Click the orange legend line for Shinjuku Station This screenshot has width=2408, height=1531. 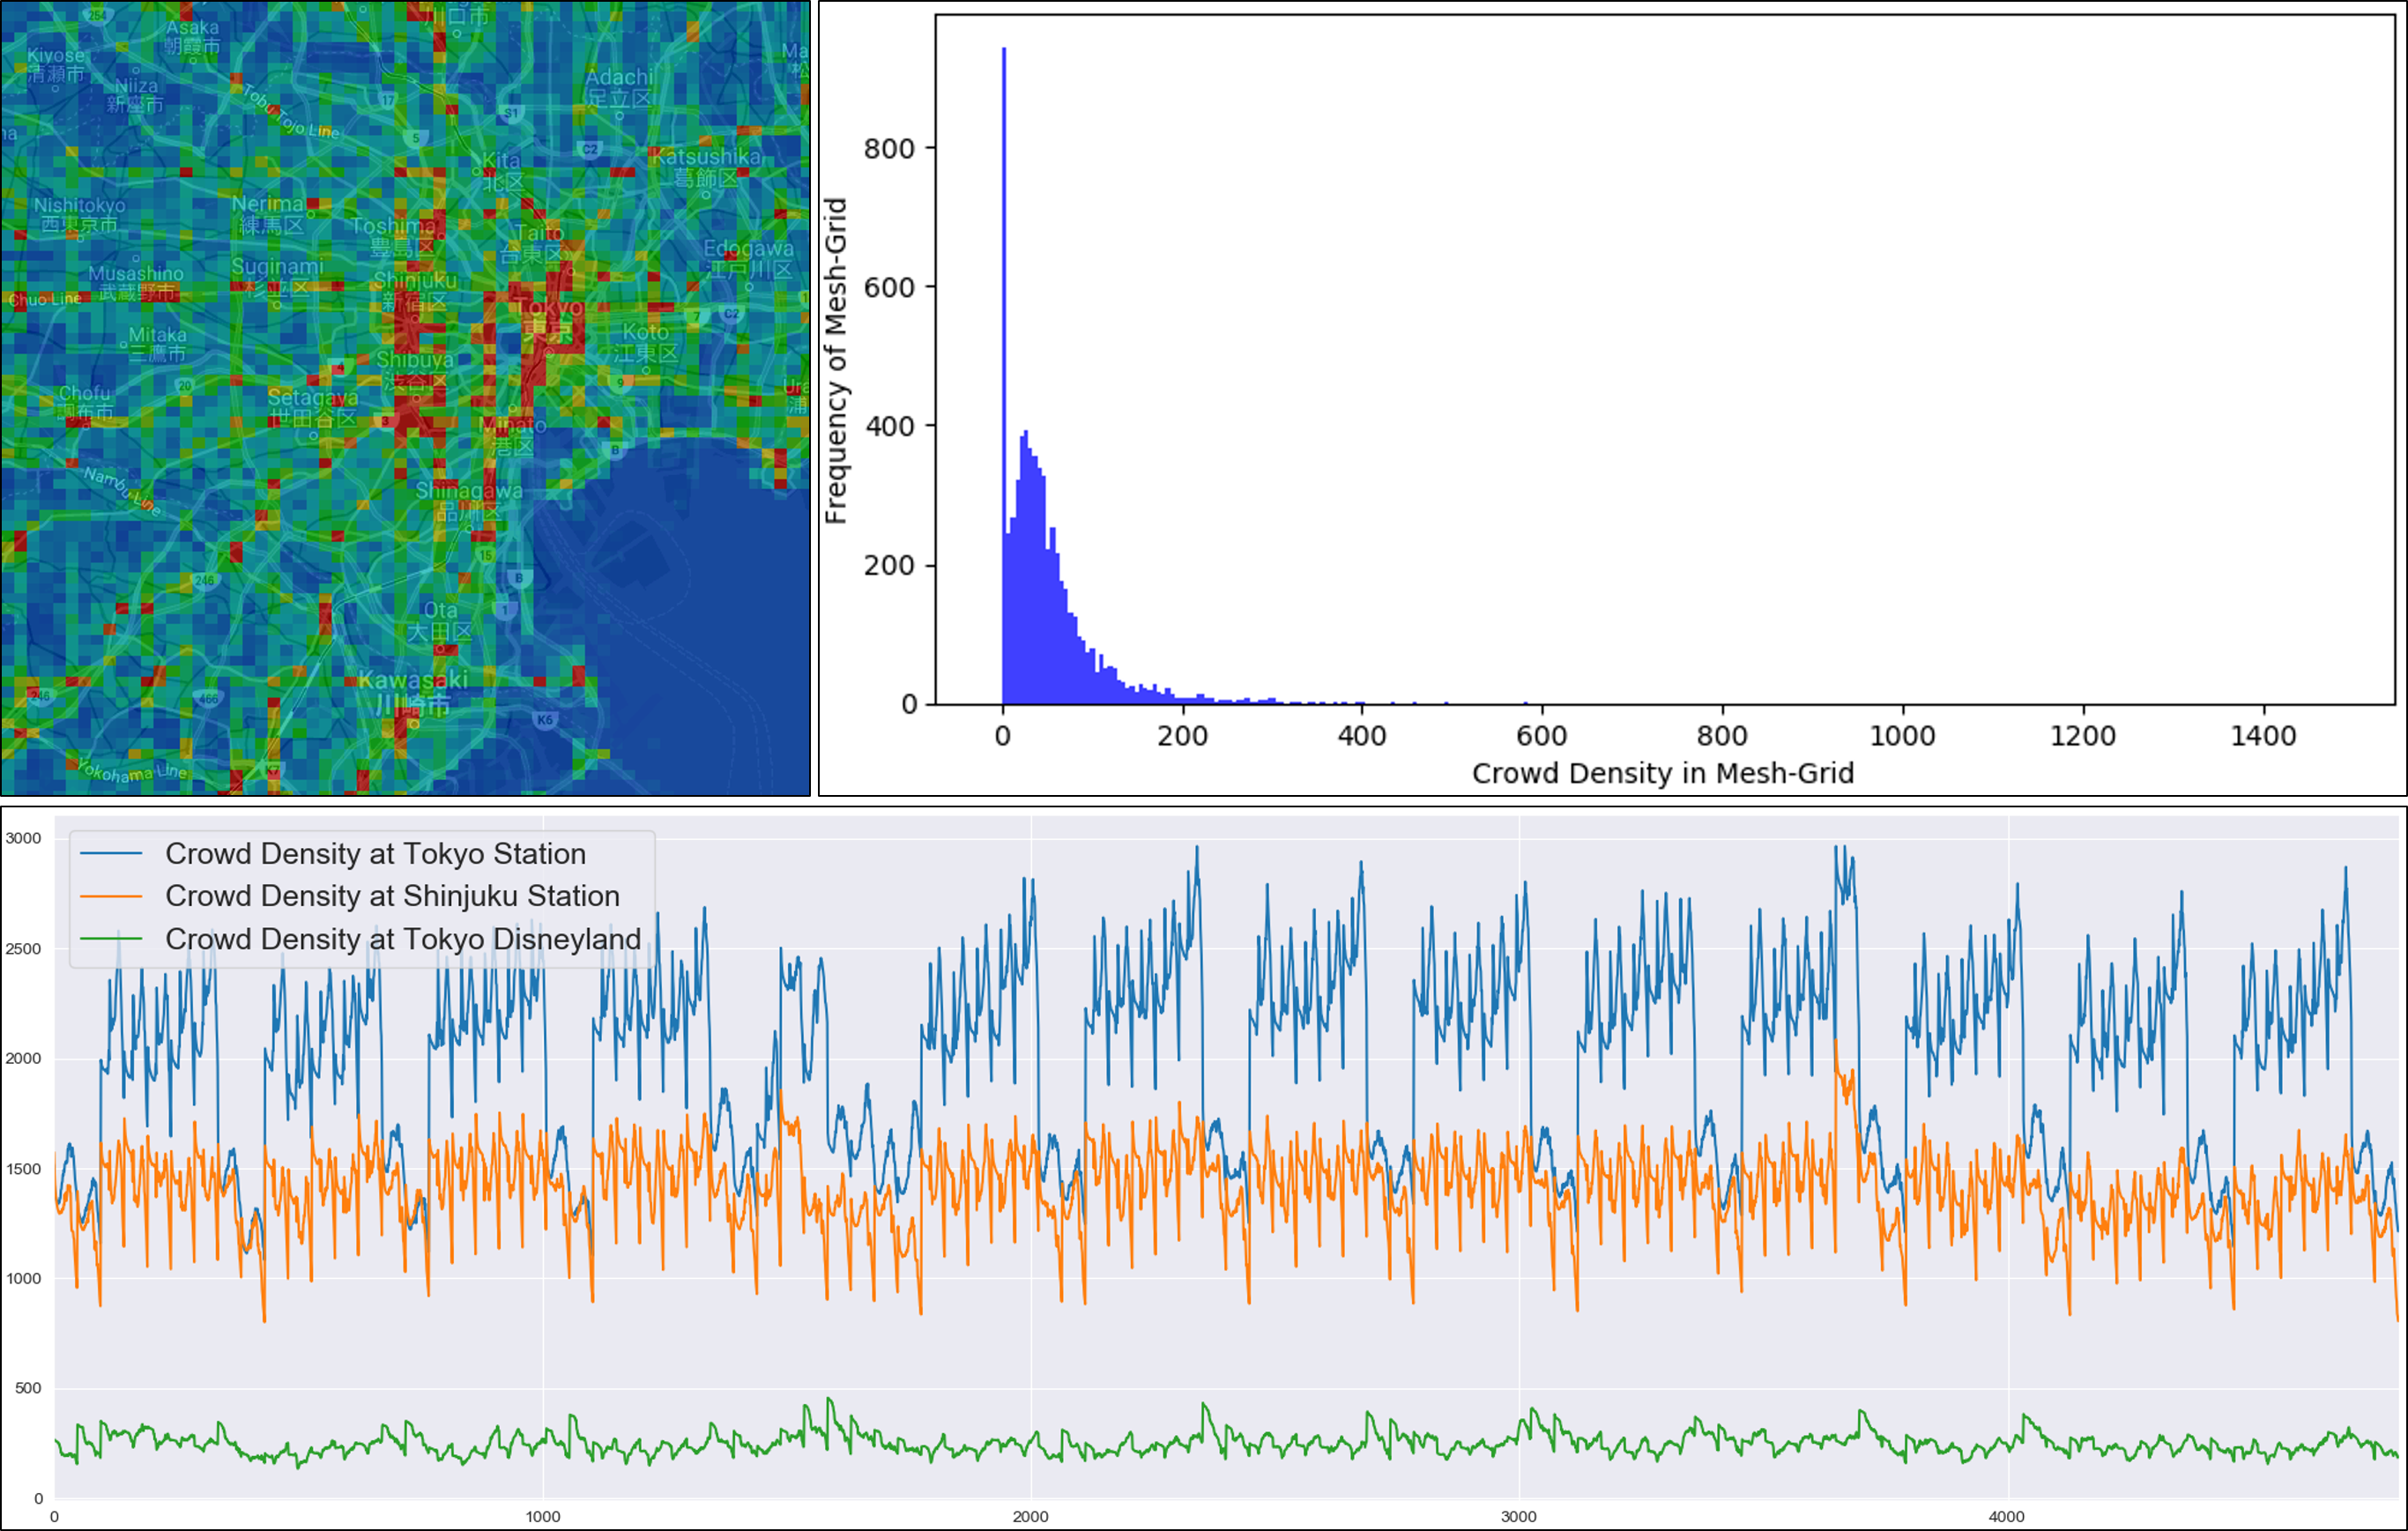tap(111, 896)
